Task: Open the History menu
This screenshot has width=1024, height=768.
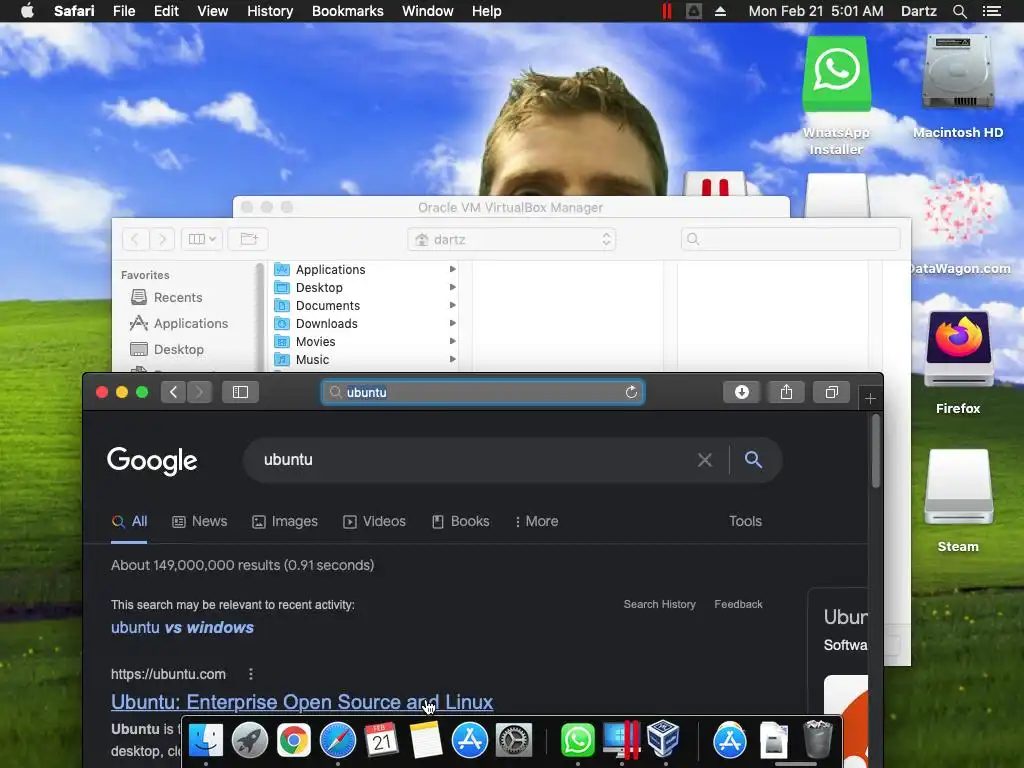Action: coord(270,11)
